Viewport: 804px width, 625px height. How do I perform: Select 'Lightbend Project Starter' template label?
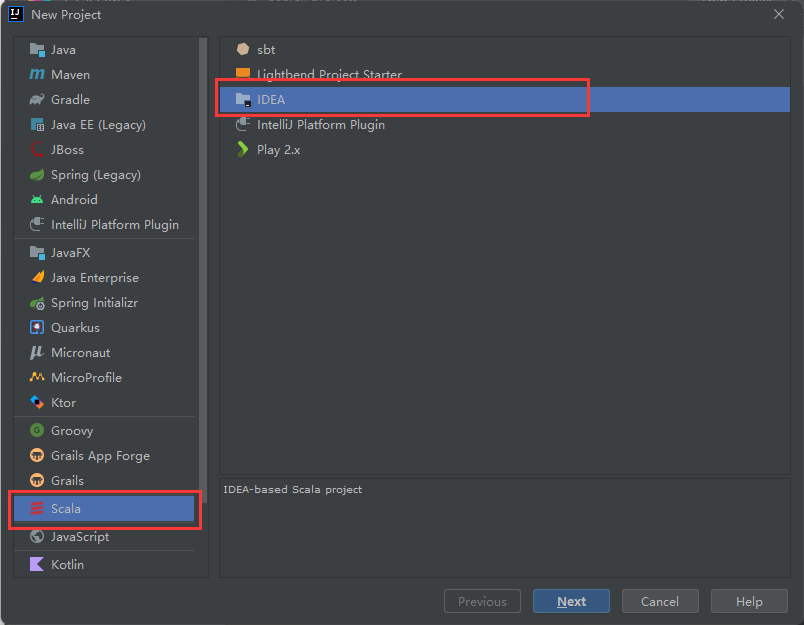329,74
